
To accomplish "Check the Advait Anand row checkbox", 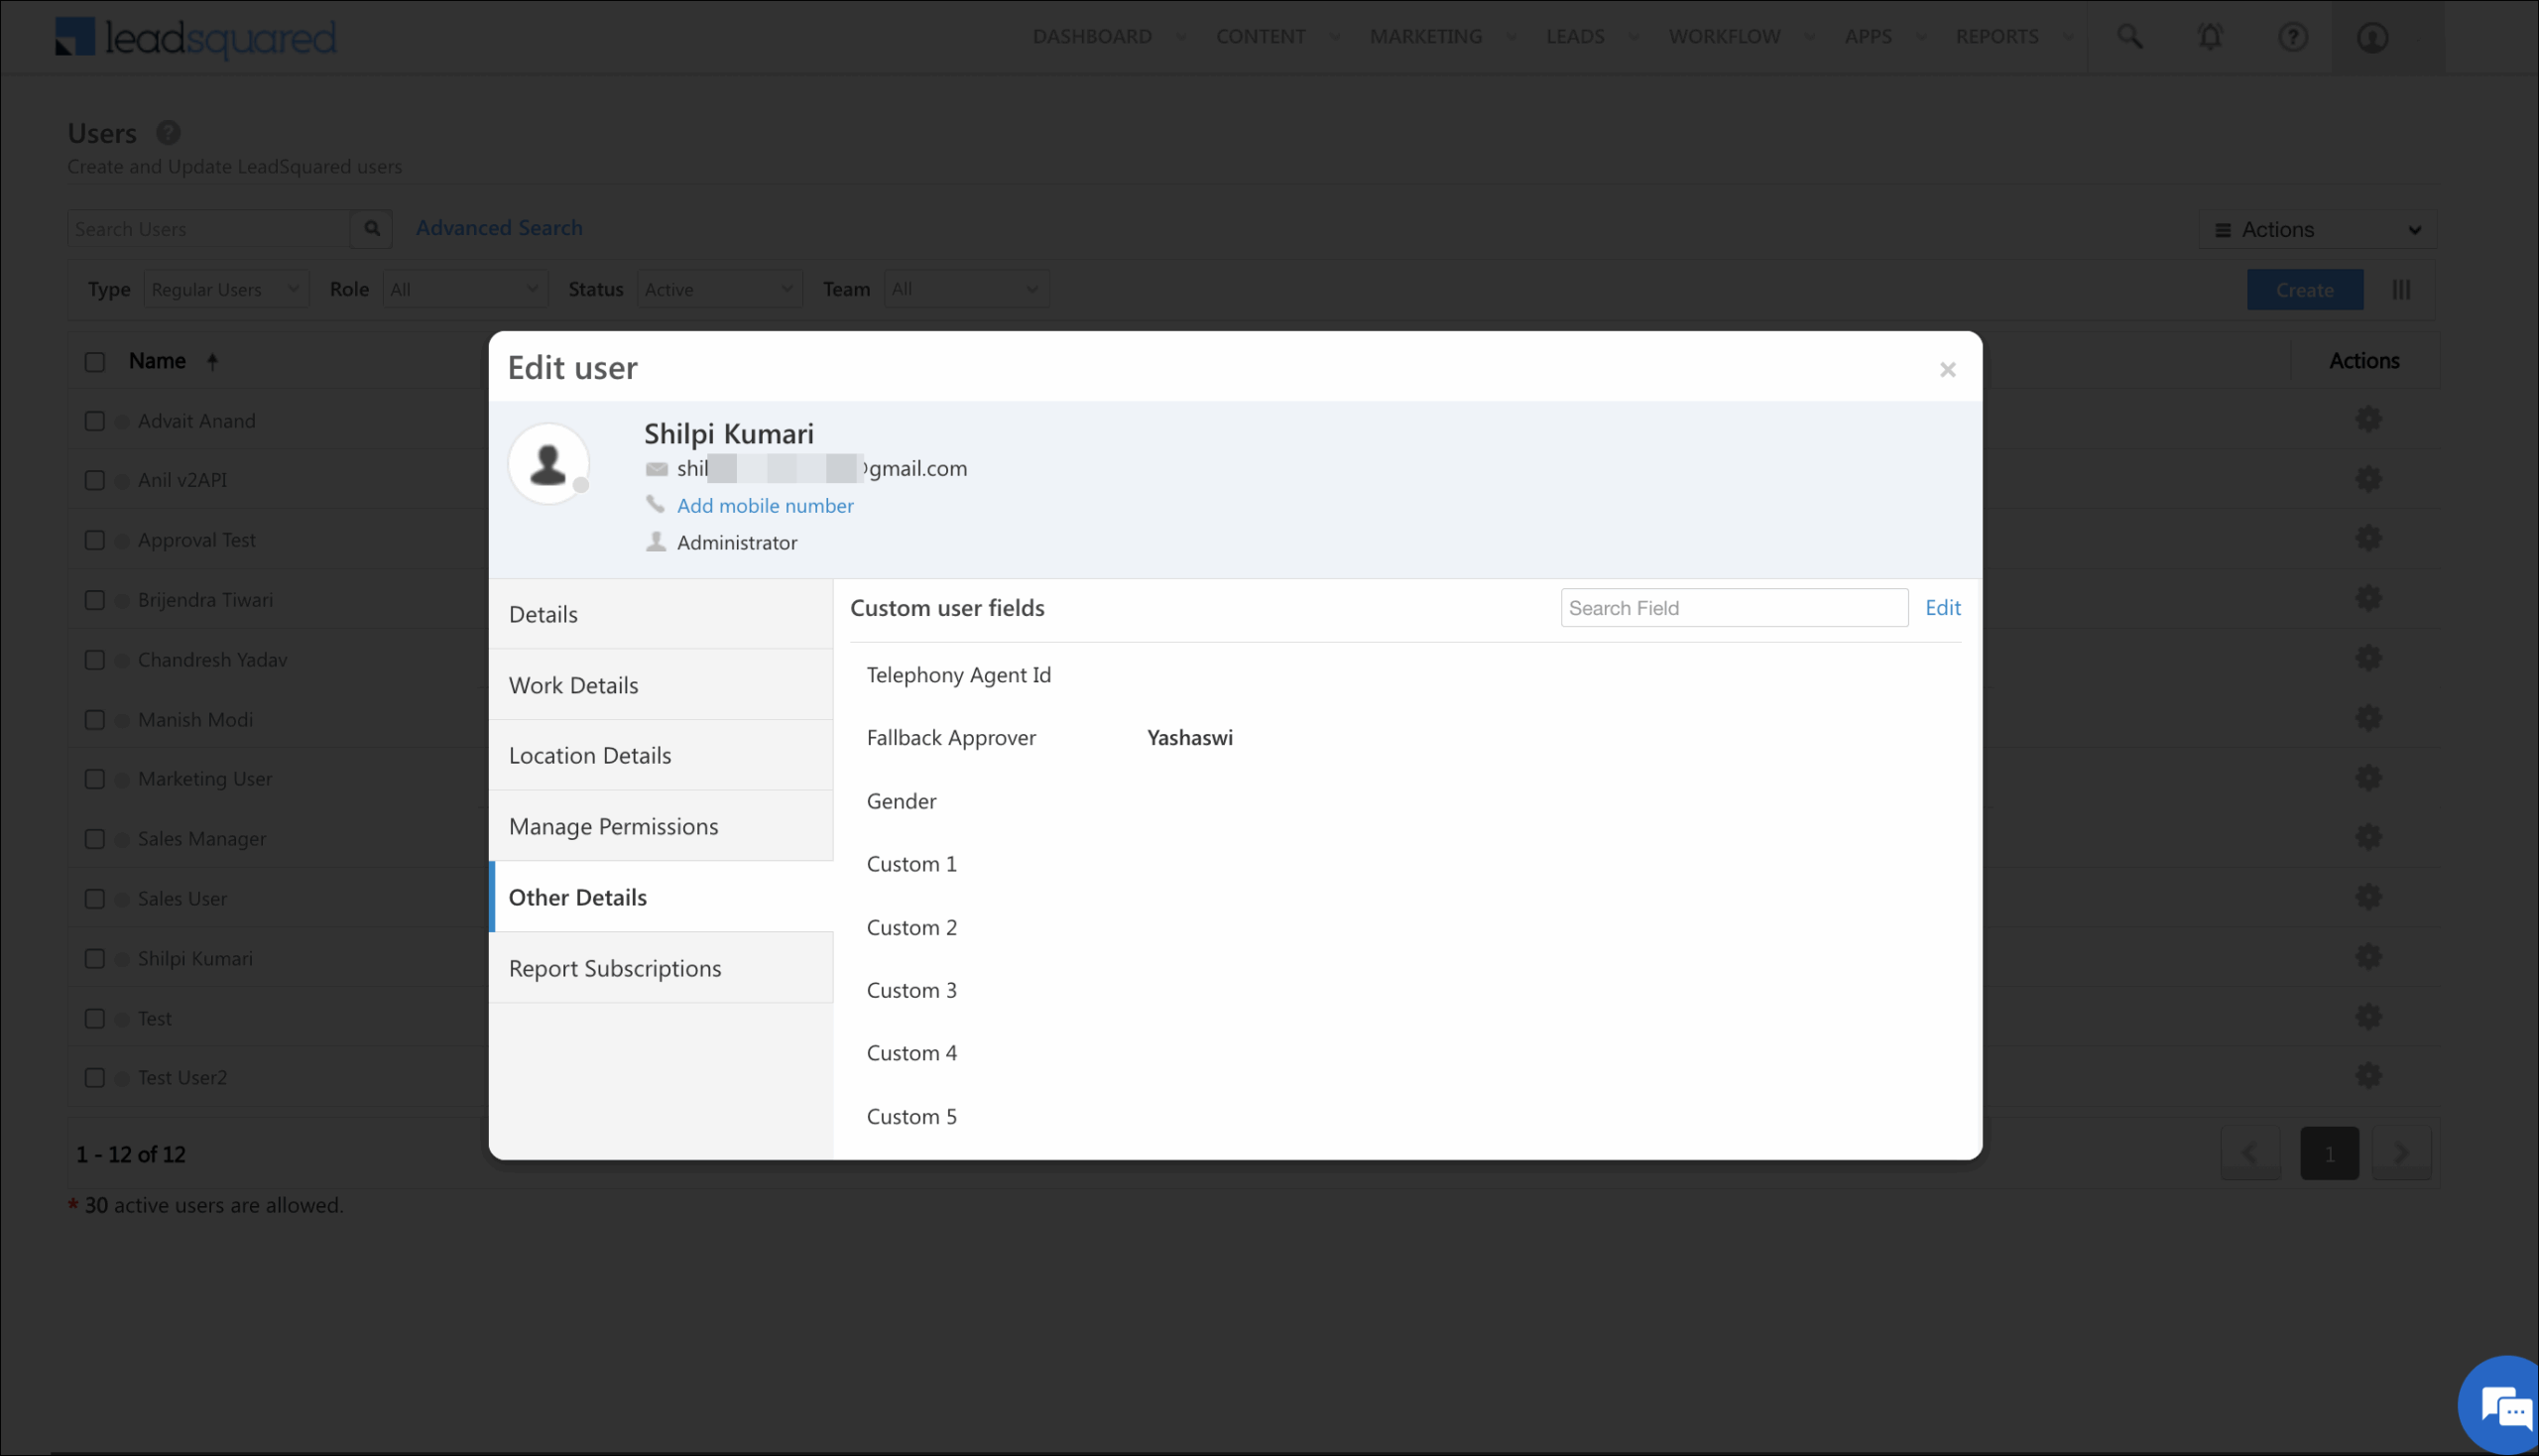I will [x=94, y=421].
